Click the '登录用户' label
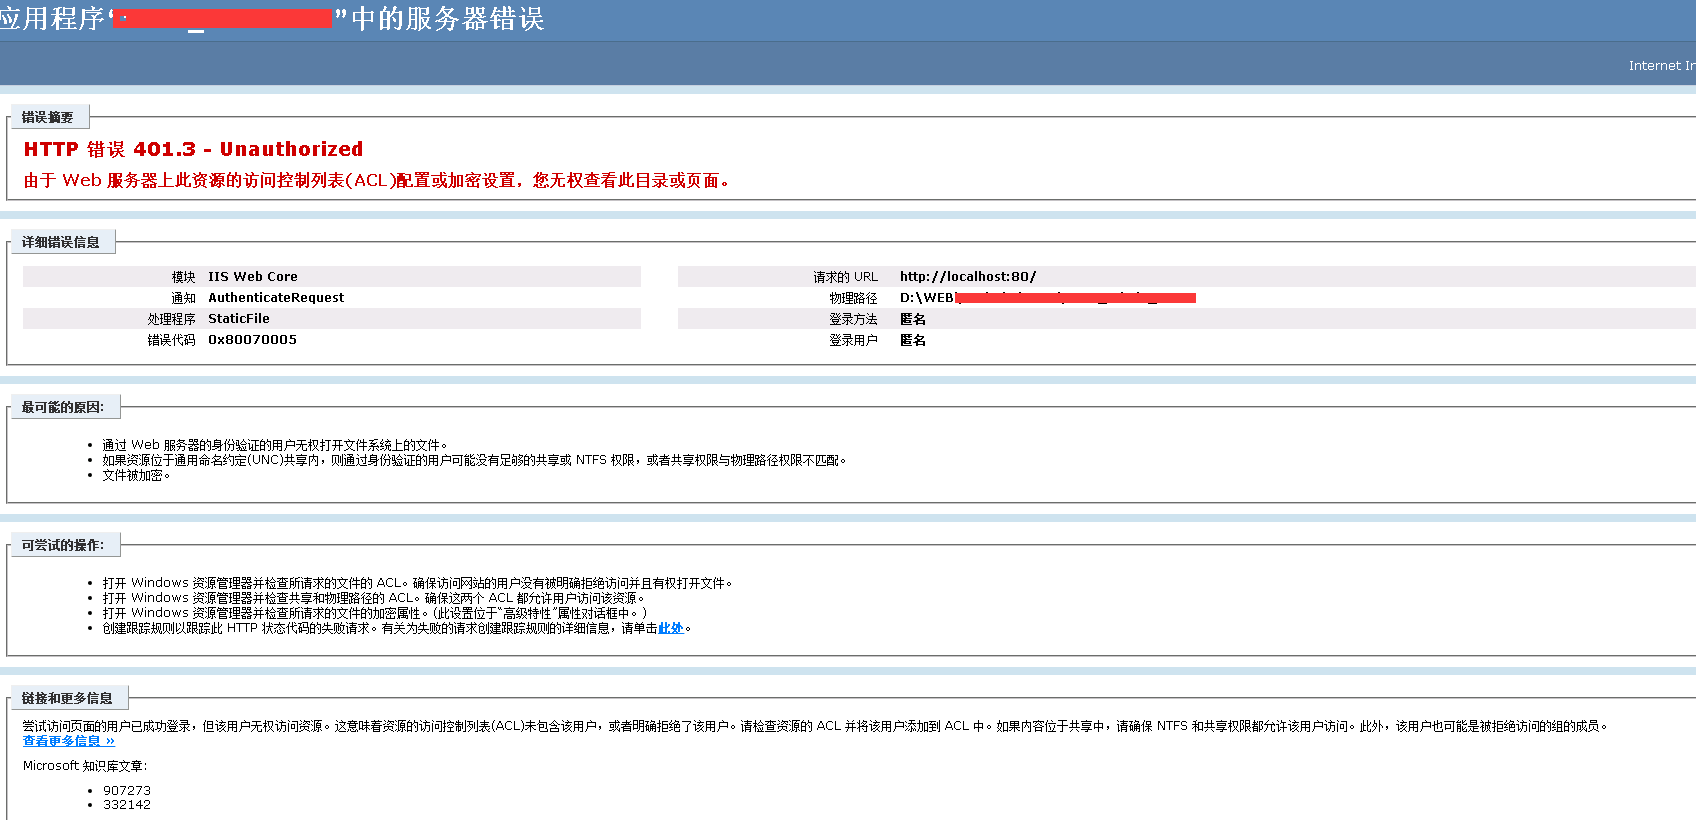1696x820 pixels. [x=853, y=340]
